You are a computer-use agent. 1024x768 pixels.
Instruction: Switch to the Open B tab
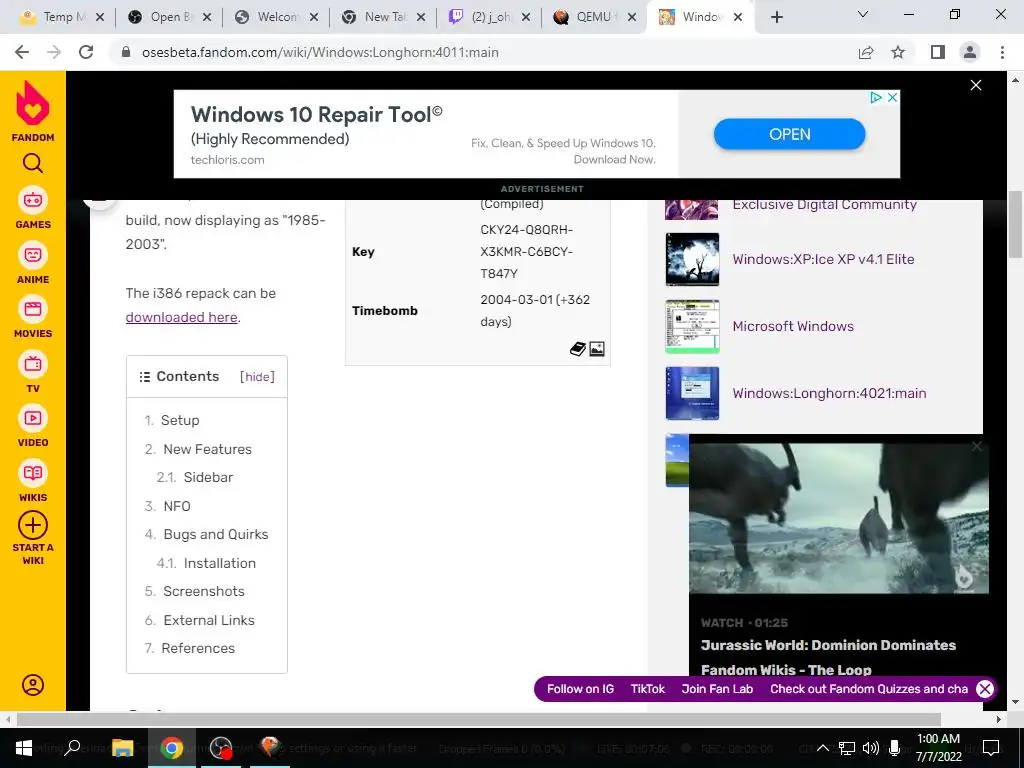(x=170, y=17)
